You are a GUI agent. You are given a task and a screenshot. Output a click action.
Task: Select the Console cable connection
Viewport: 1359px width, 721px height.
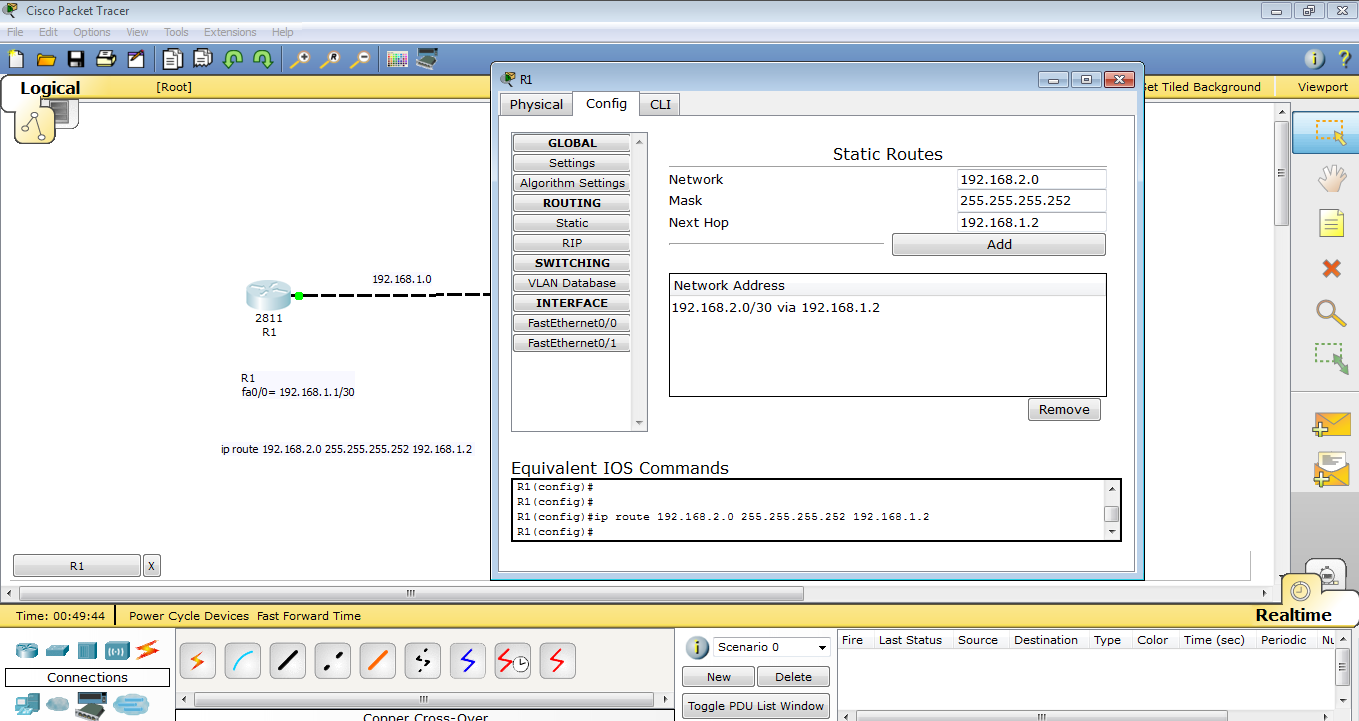242,660
